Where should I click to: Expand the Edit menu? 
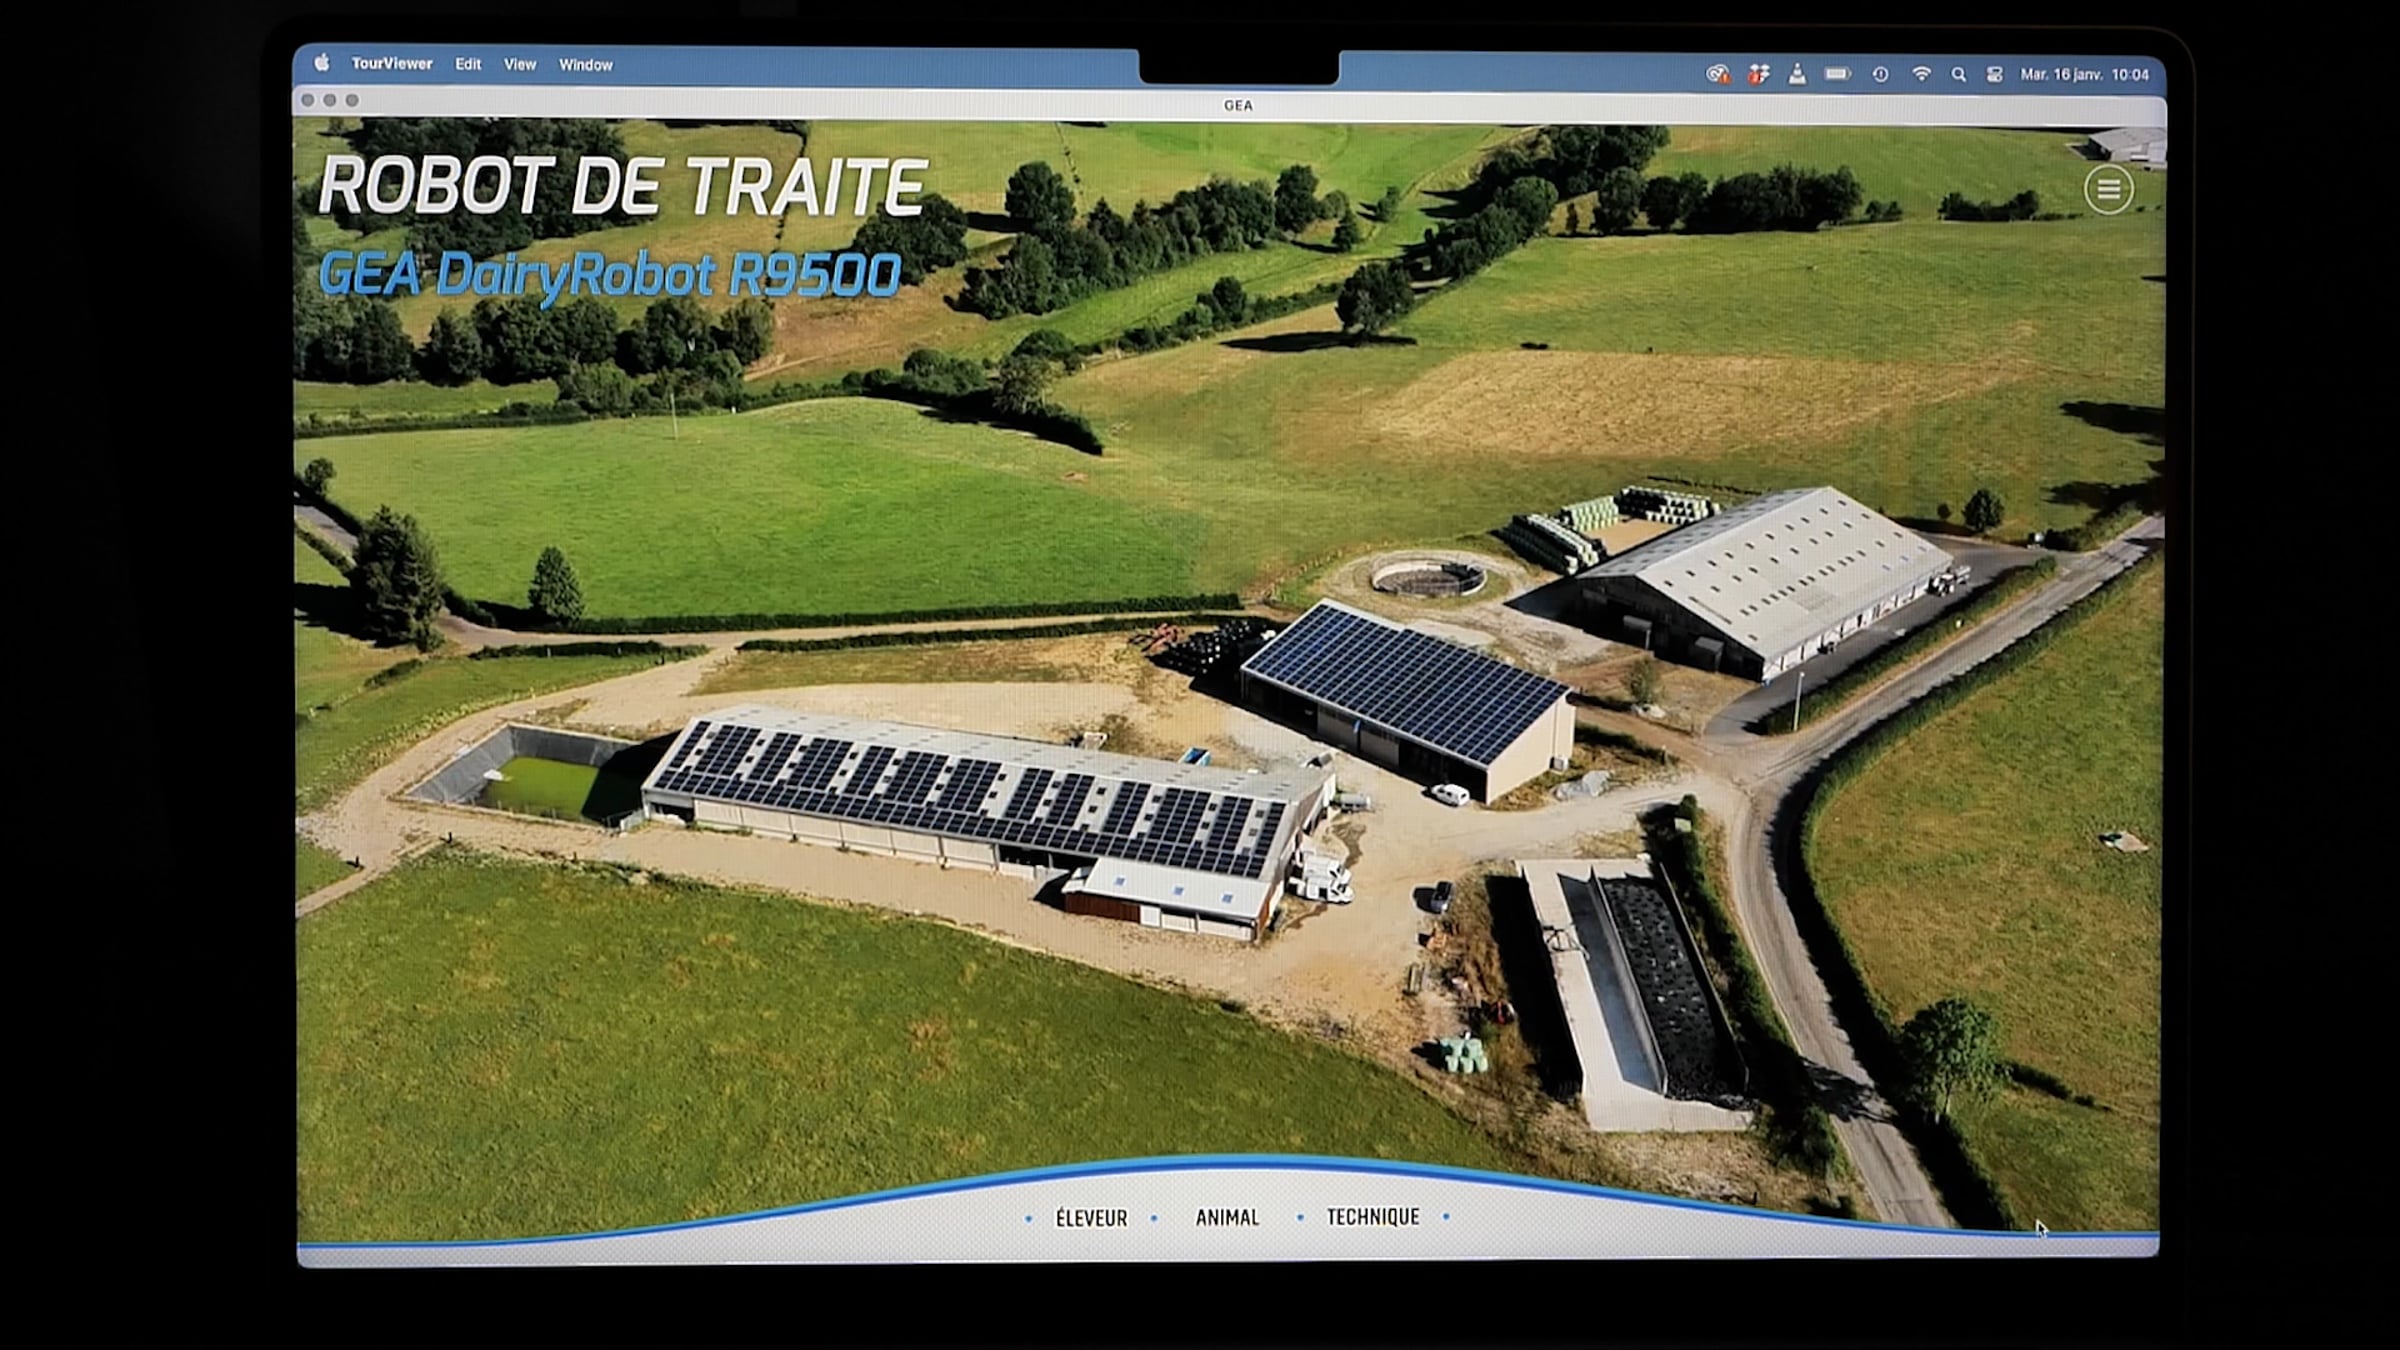pyautogui.click(x=468, y=64)
